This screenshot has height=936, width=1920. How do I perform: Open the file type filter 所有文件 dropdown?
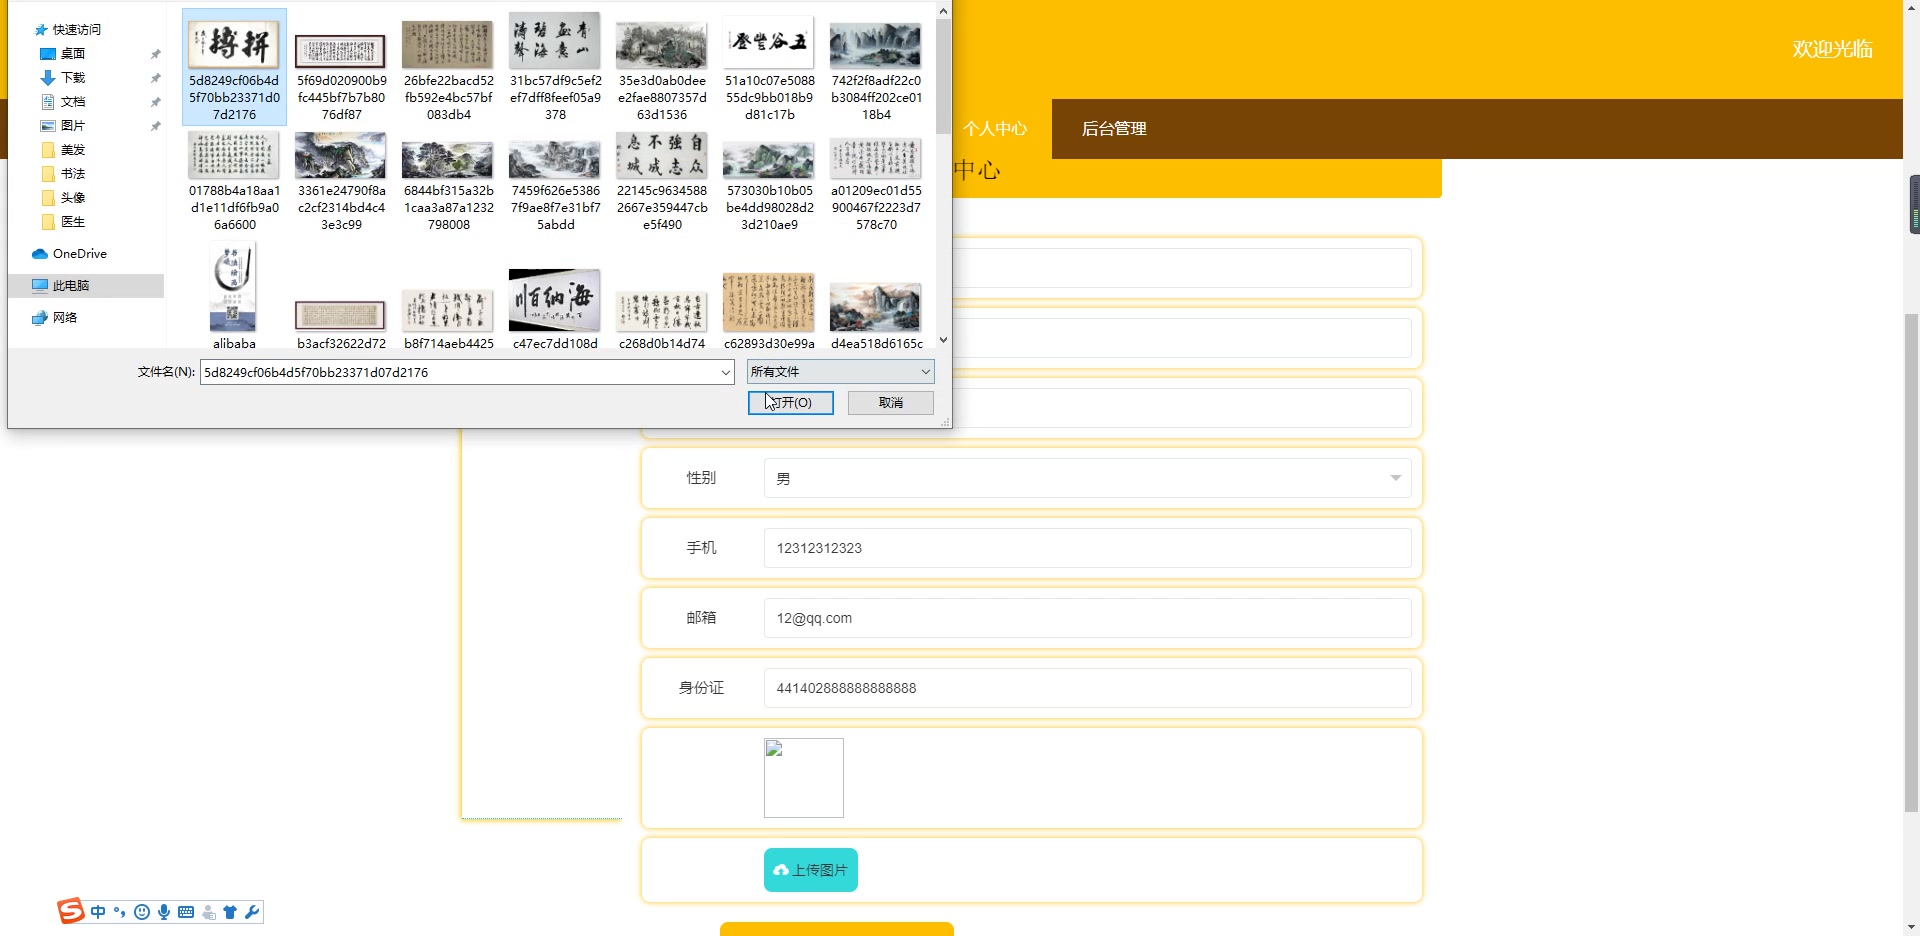coord(840,372)
